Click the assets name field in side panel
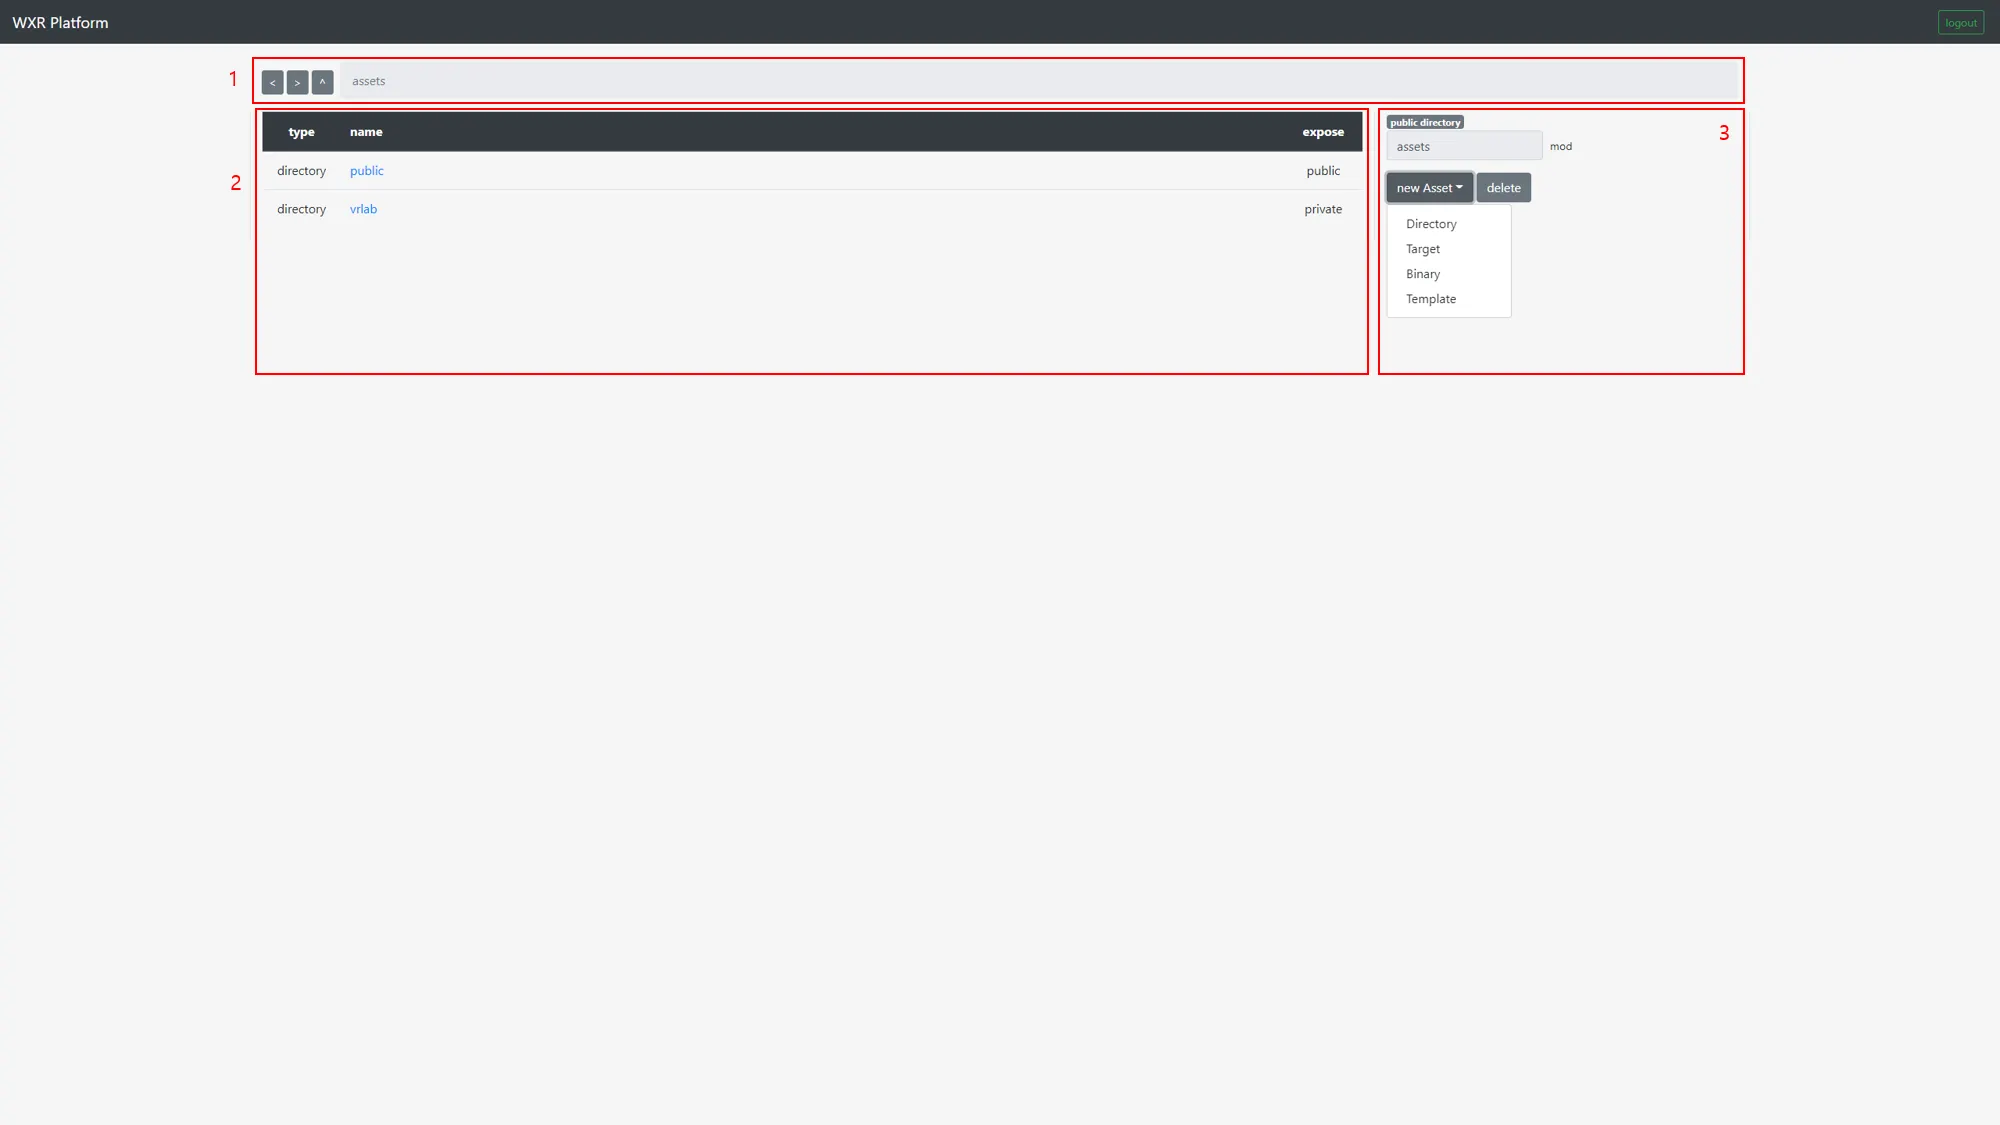Screen dimensions: 2000x1125 [x=1463, y=146]
